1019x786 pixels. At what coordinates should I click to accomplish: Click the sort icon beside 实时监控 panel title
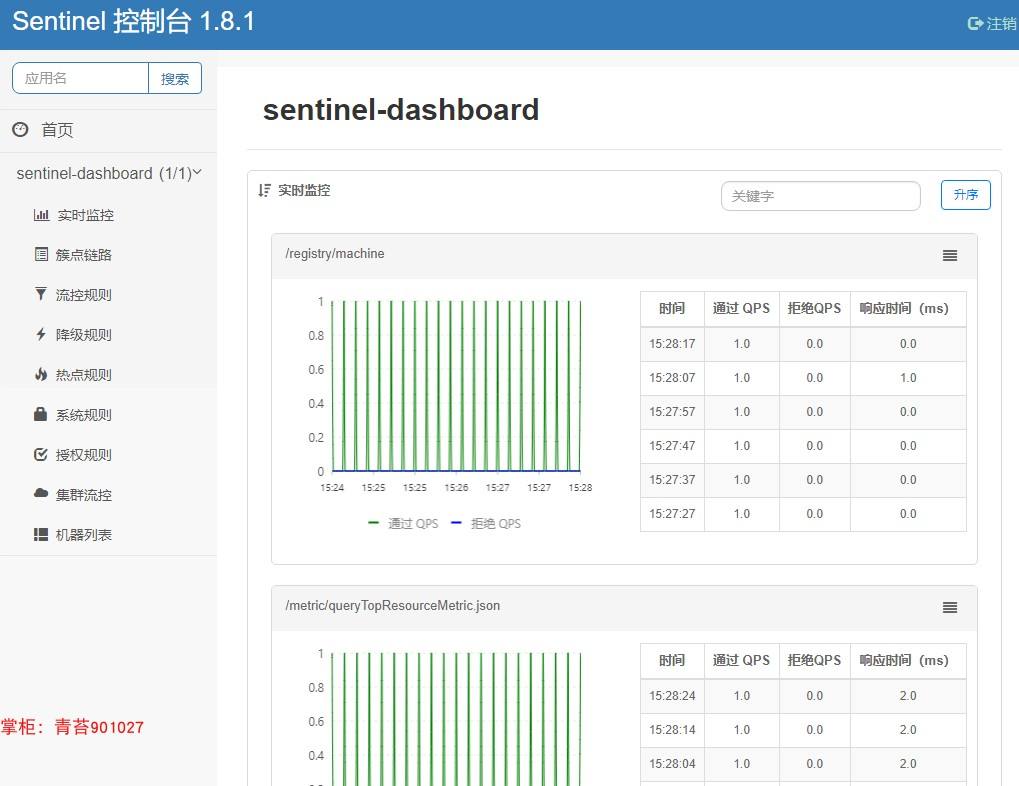pos(264,190)
